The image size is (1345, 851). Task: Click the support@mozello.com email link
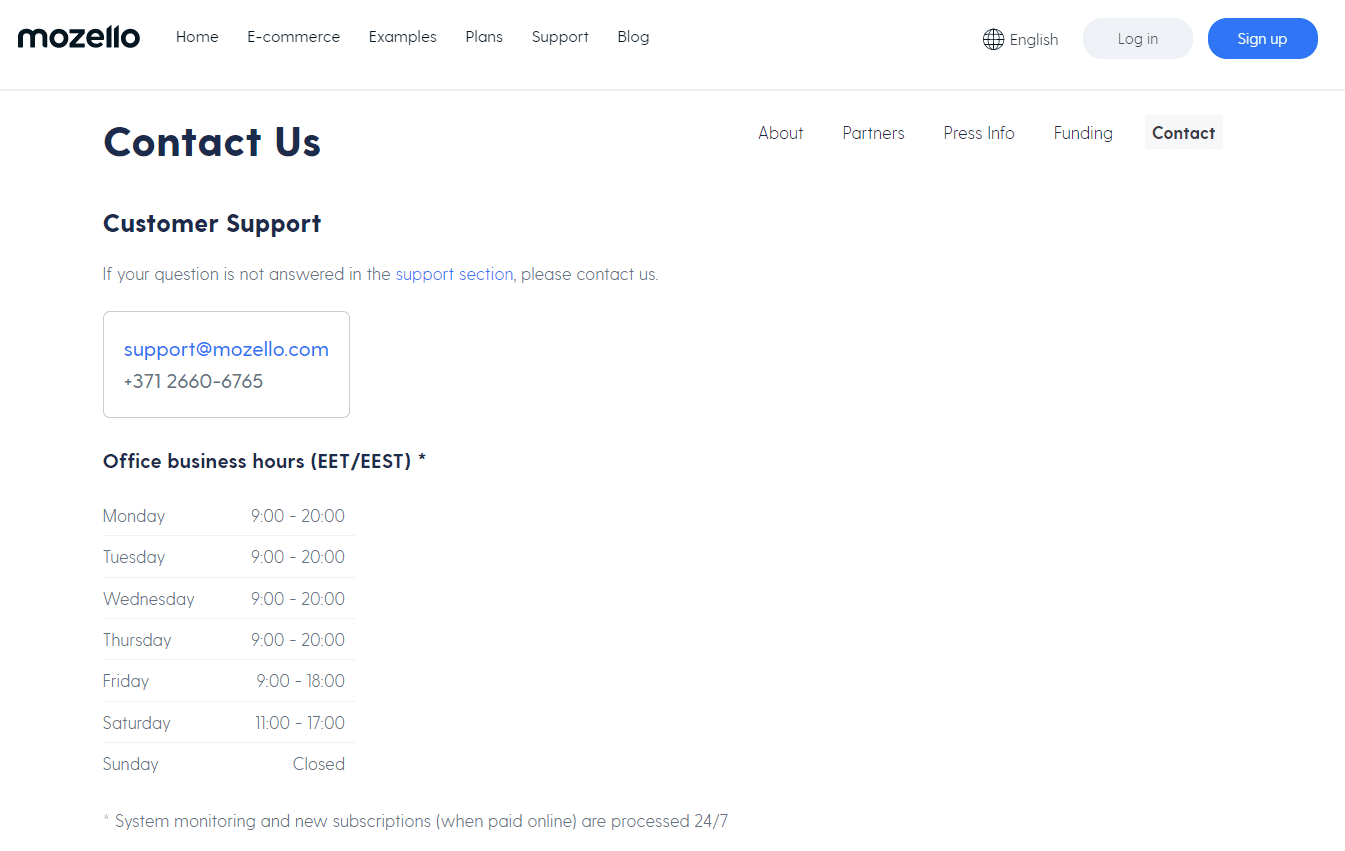[226, 349]
